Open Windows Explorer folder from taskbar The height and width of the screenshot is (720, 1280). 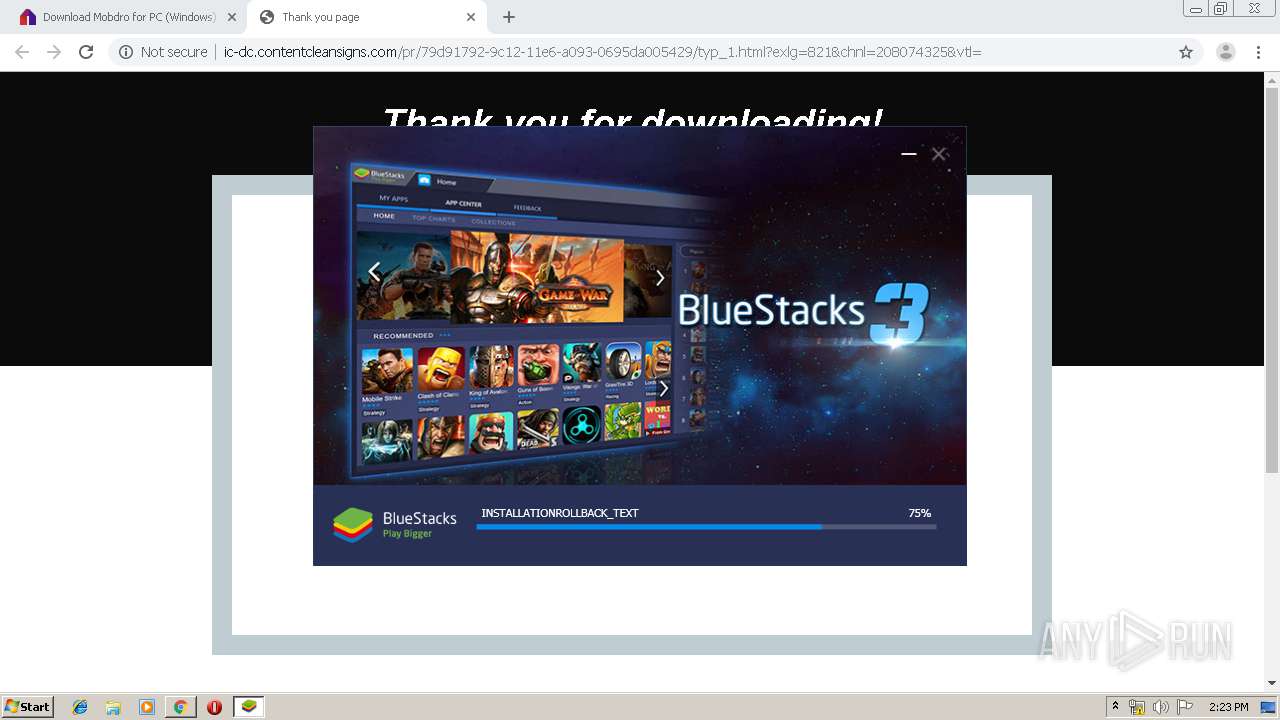coord(113,707)
